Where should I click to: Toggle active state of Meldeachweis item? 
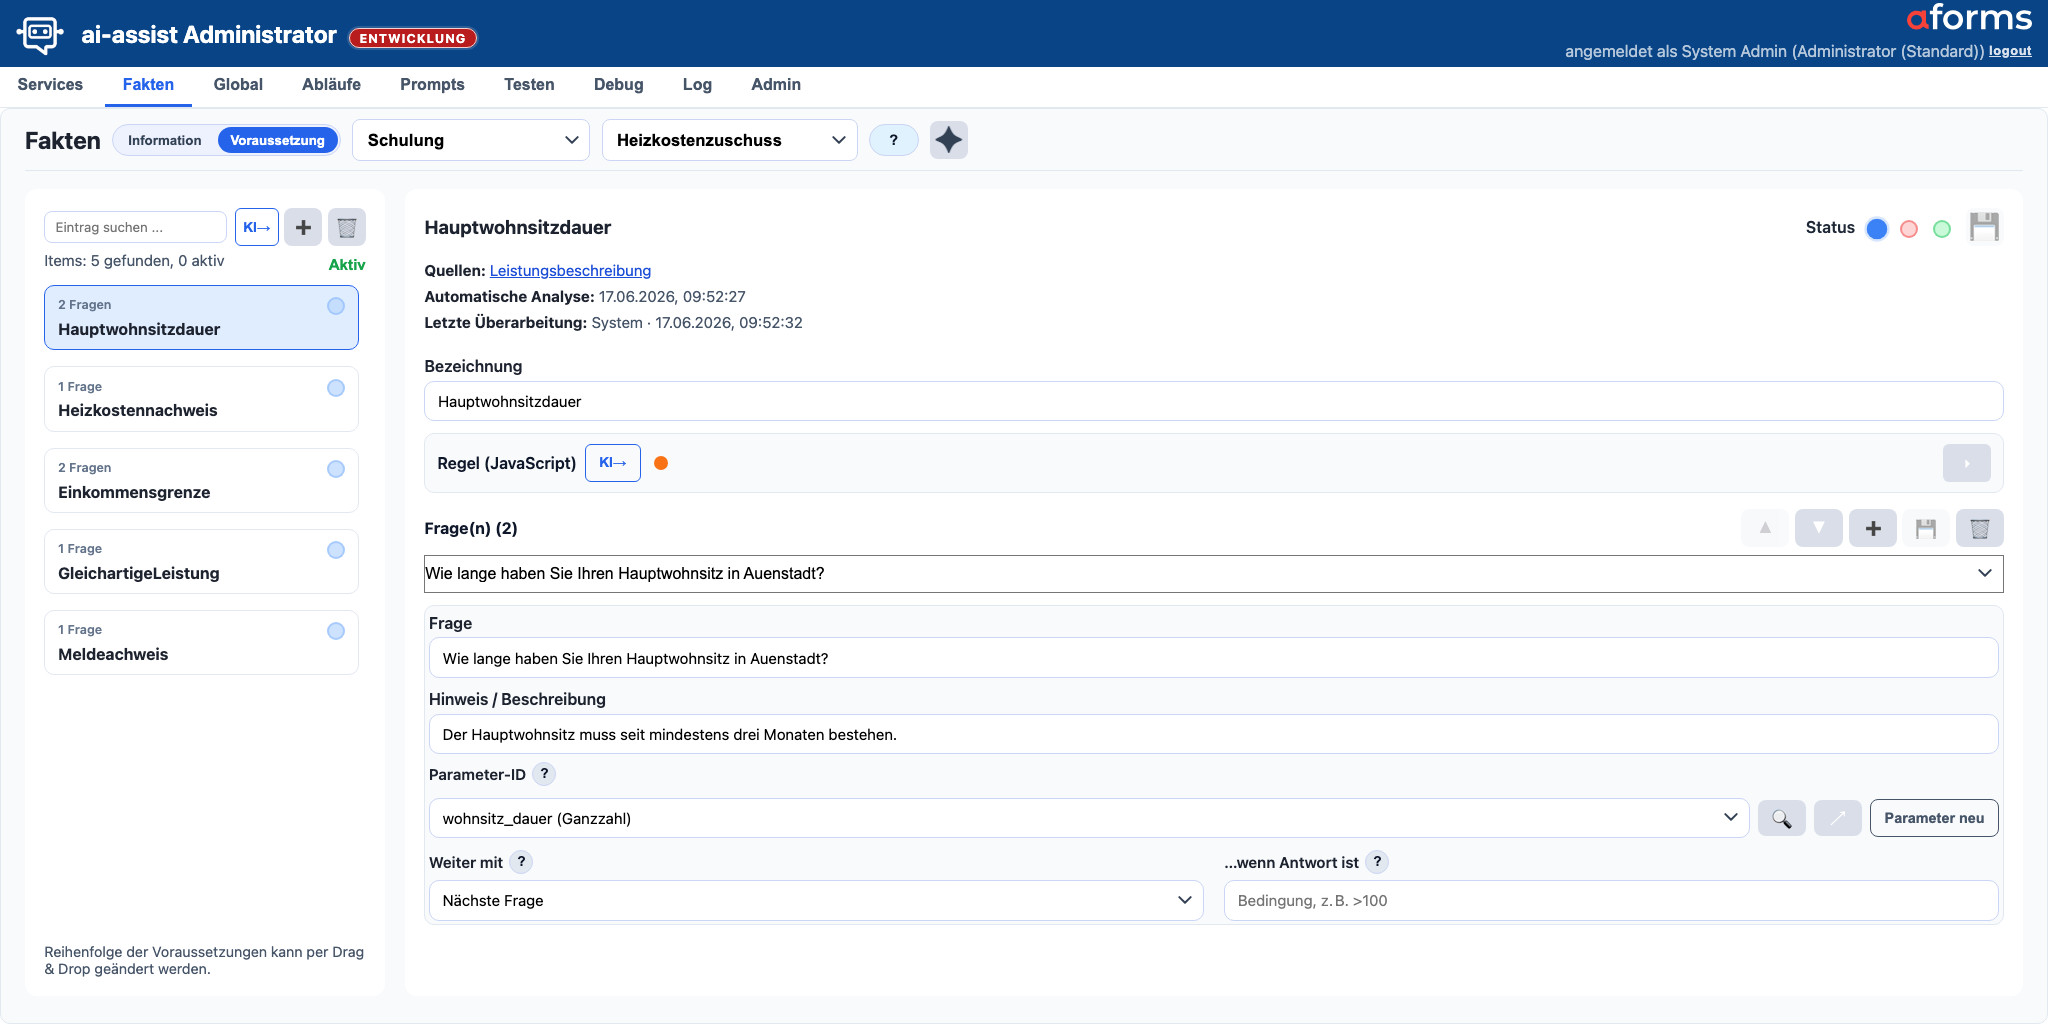336,631
